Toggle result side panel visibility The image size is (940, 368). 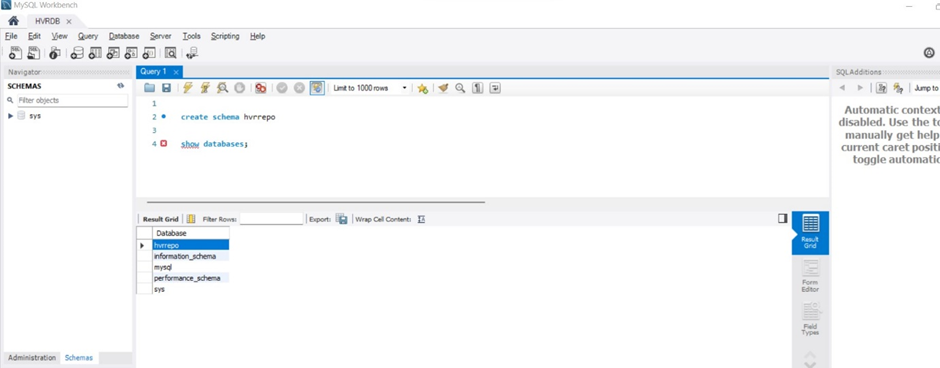[x=782, y=219]
